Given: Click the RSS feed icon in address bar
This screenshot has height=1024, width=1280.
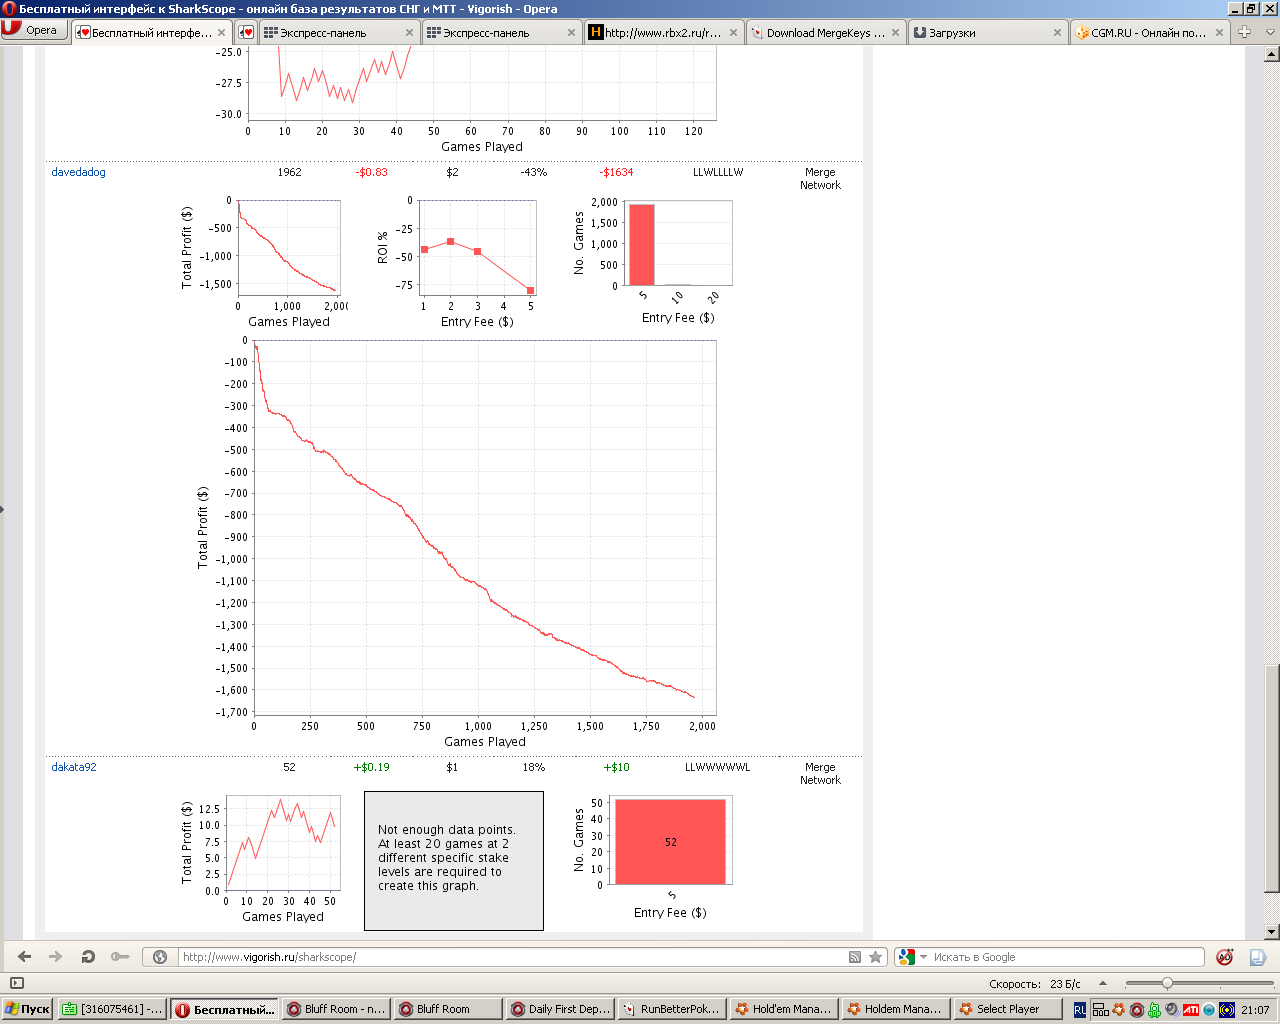Looking at the screenshot, I should point(854,957).
